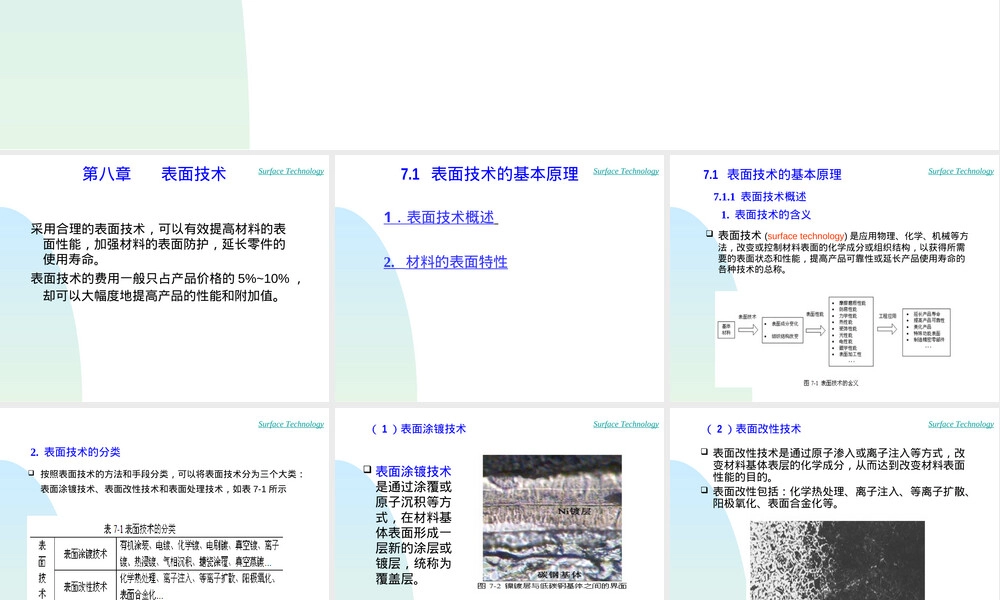Open the 7.1.1 表面技术概述 slide
Image resolution: width=1000 pixels, height=600 pixels.
(x=834, y=278)
